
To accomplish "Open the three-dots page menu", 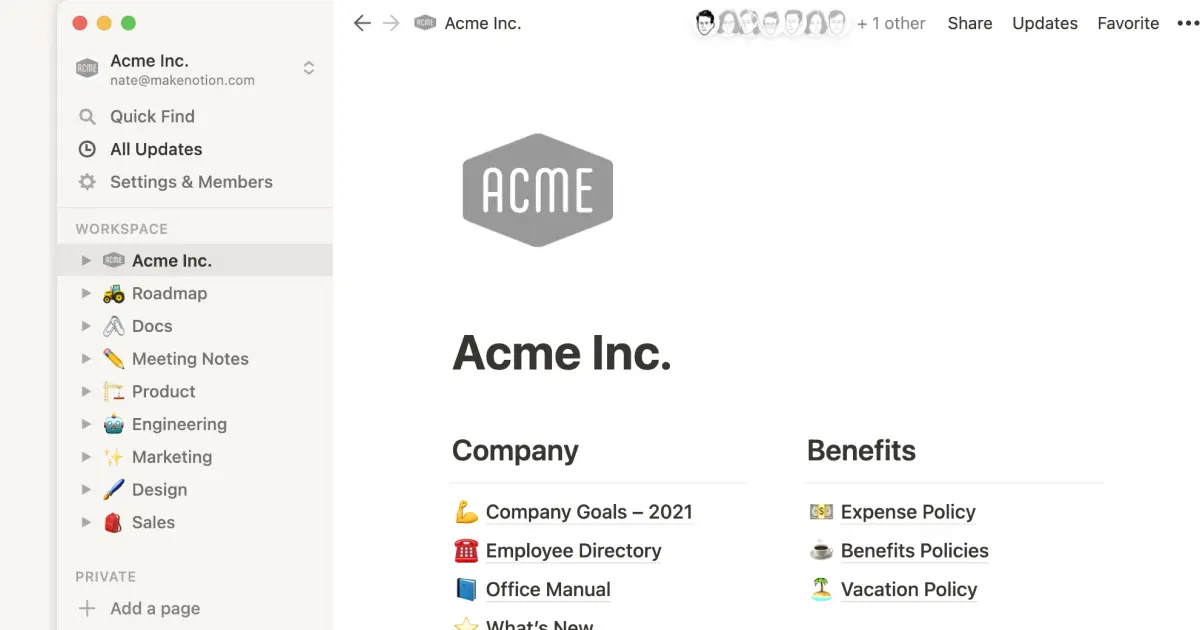I will click(x=1187, y=23).
